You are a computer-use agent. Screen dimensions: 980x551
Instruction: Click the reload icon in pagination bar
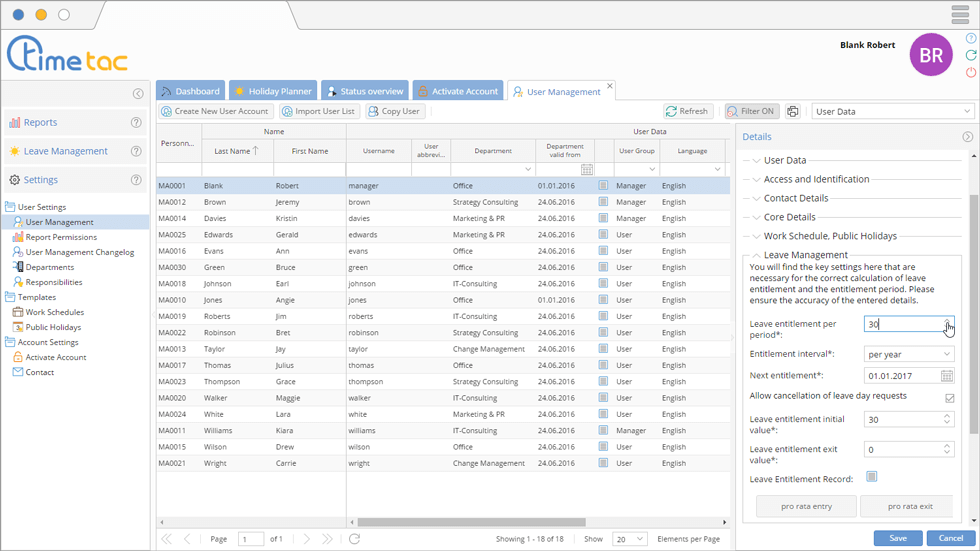pyautogui.click(x=354, y=539)
